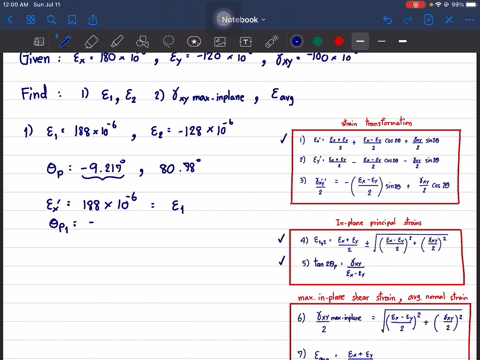Open search in the notebook
The height and width of the screenshot is (360, 480).
coord(51,20)
